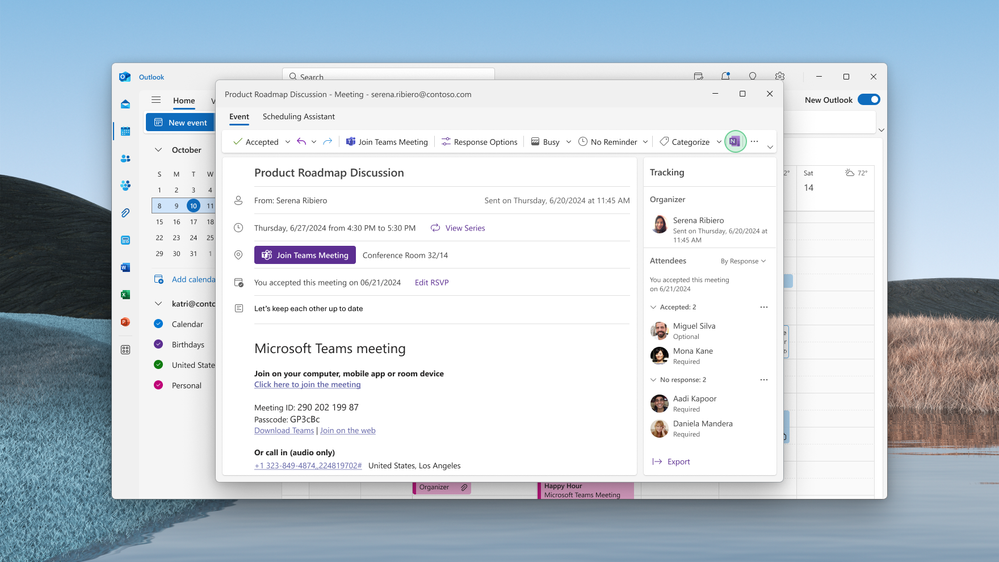This screenshot has width=999, height=562.
Task: Open No Reminder dropdown
Action: click(x=645, y=142)
